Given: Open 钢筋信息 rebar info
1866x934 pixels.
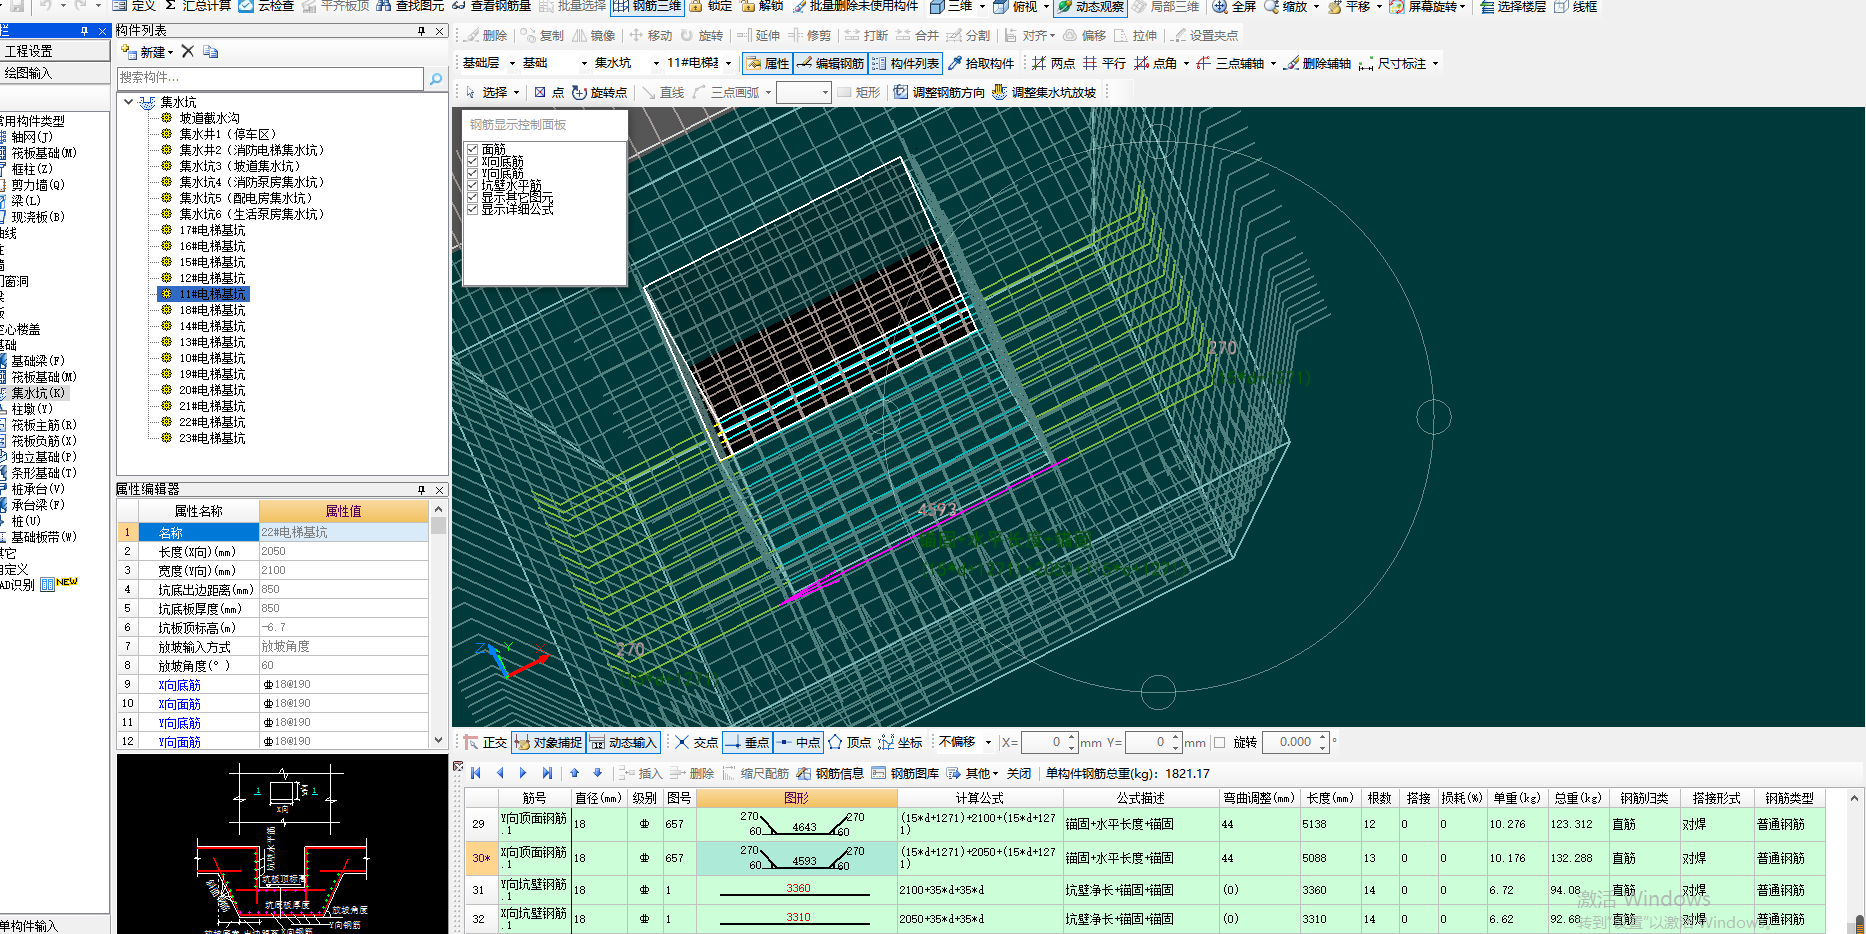Looking at the screenshot, I should 830,773.
